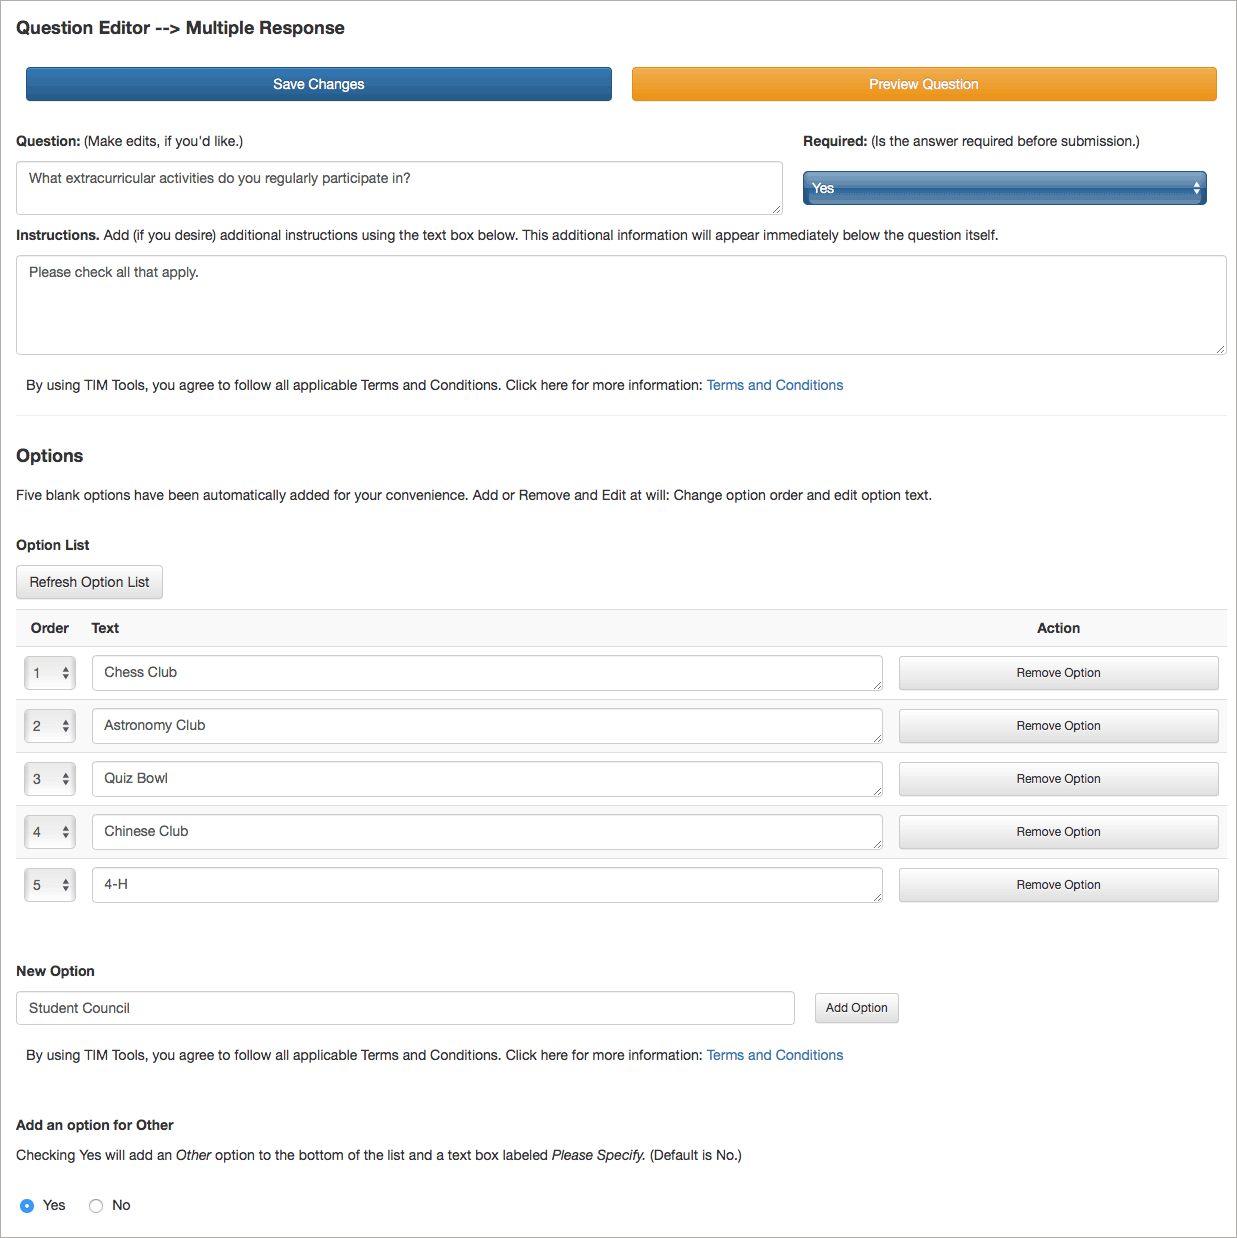Open Terms and Conditions link below instructions

[x=775, y=385]
